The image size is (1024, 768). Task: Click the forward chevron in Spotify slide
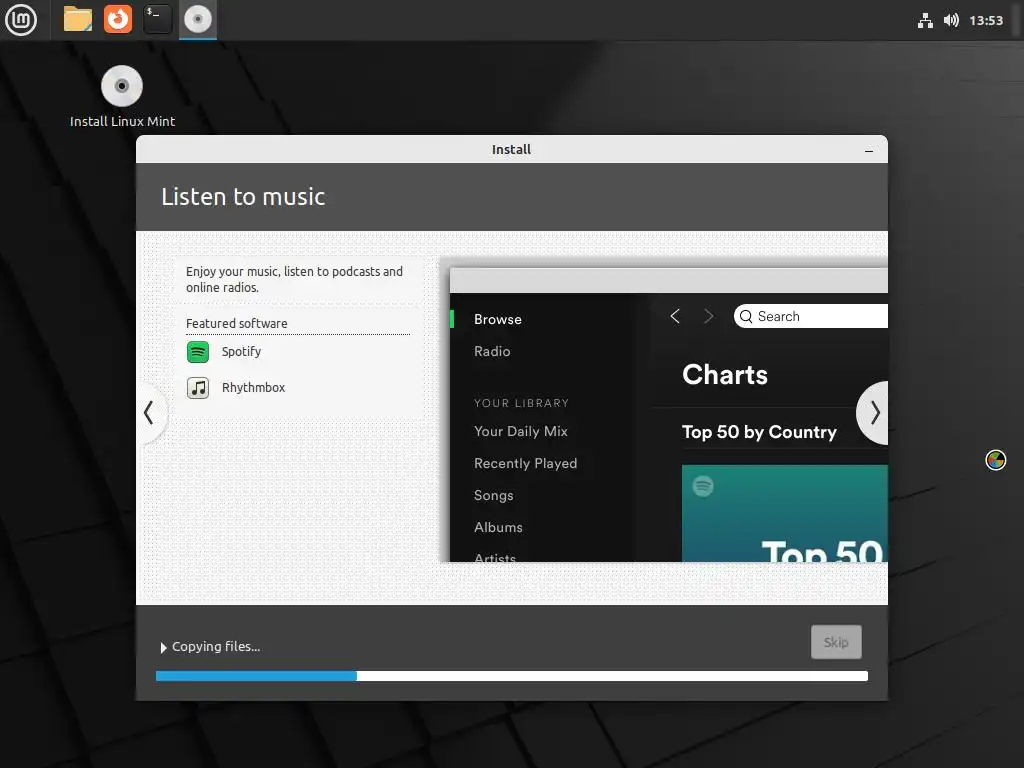[709, 316]
